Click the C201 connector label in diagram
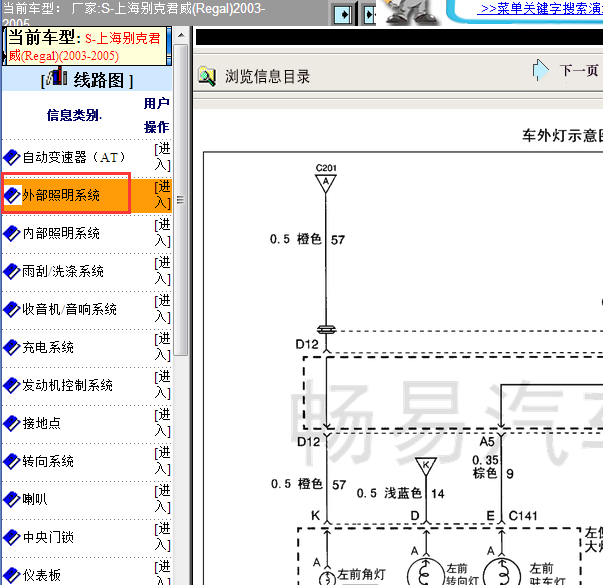603x585 pixels. [326, 168]
